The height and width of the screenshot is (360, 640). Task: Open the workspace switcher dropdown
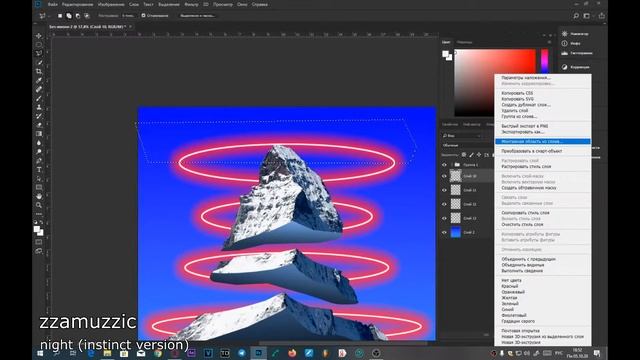pyautogui.click(x=587, y=16)
